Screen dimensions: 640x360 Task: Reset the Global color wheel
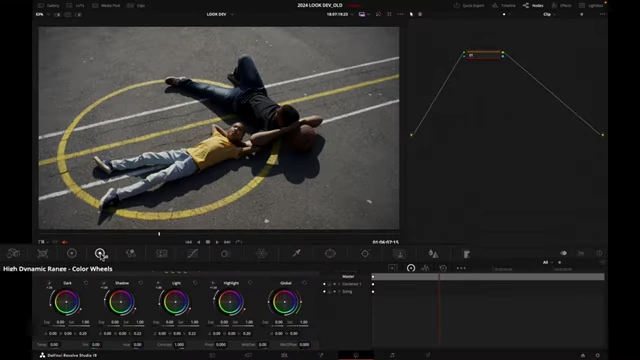[x=304, y=283]
